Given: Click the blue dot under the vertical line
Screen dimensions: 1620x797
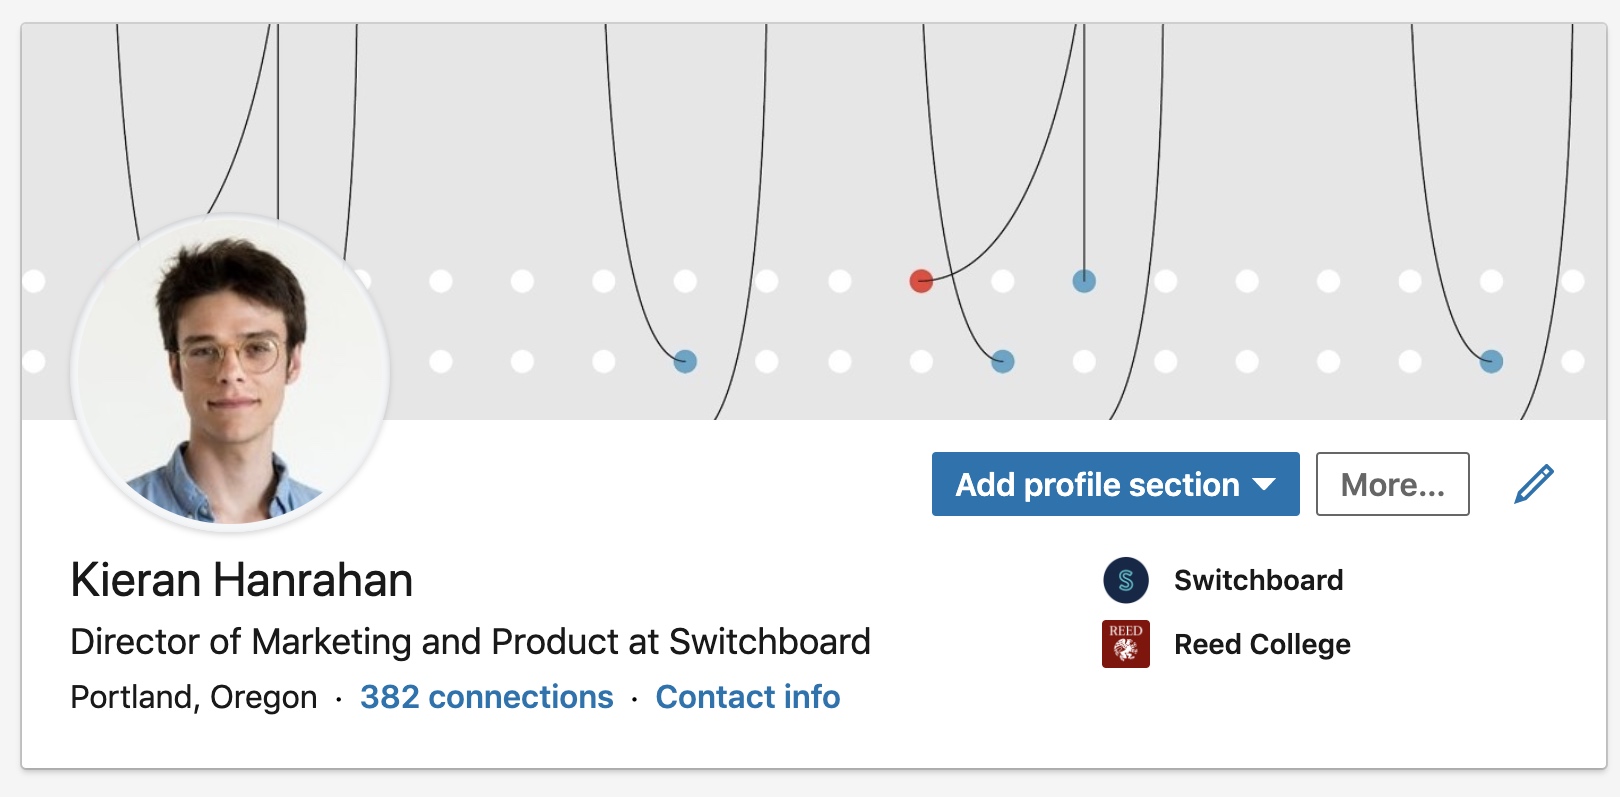Looking at the screenshot, I should click(1084, 281).
